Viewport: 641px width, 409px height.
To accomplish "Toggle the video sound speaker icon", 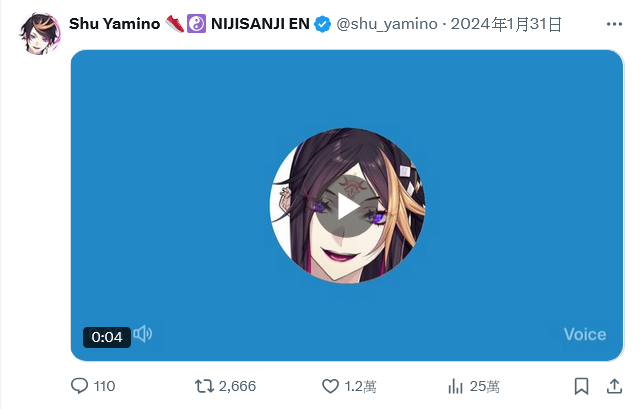I will coord(143,334).
